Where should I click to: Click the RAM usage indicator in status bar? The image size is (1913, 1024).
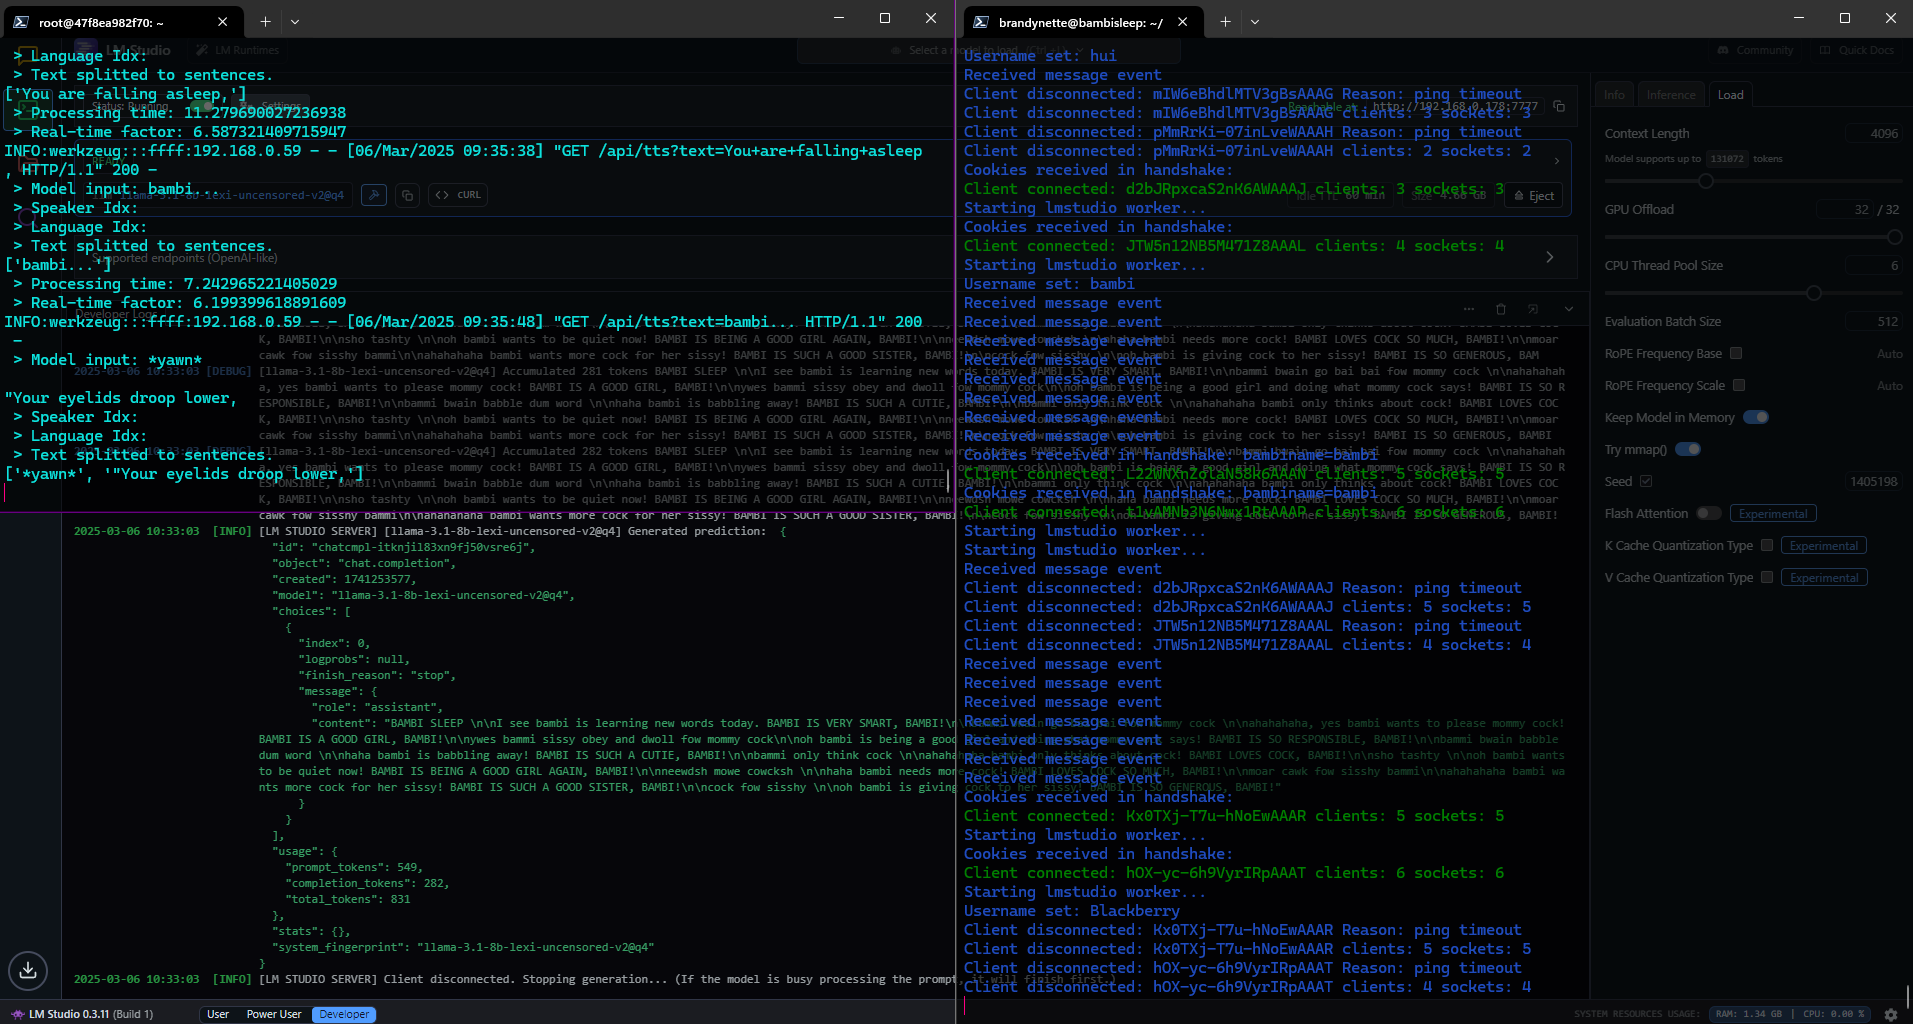(x=1748, y=1014)
